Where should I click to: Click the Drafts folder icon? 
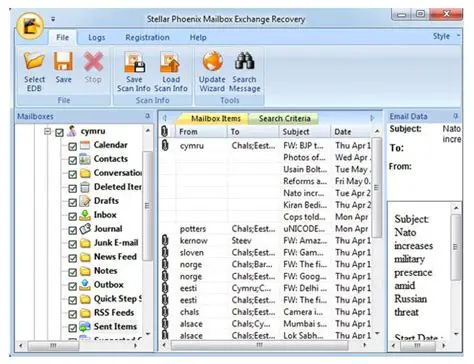(x=85, y=201)
